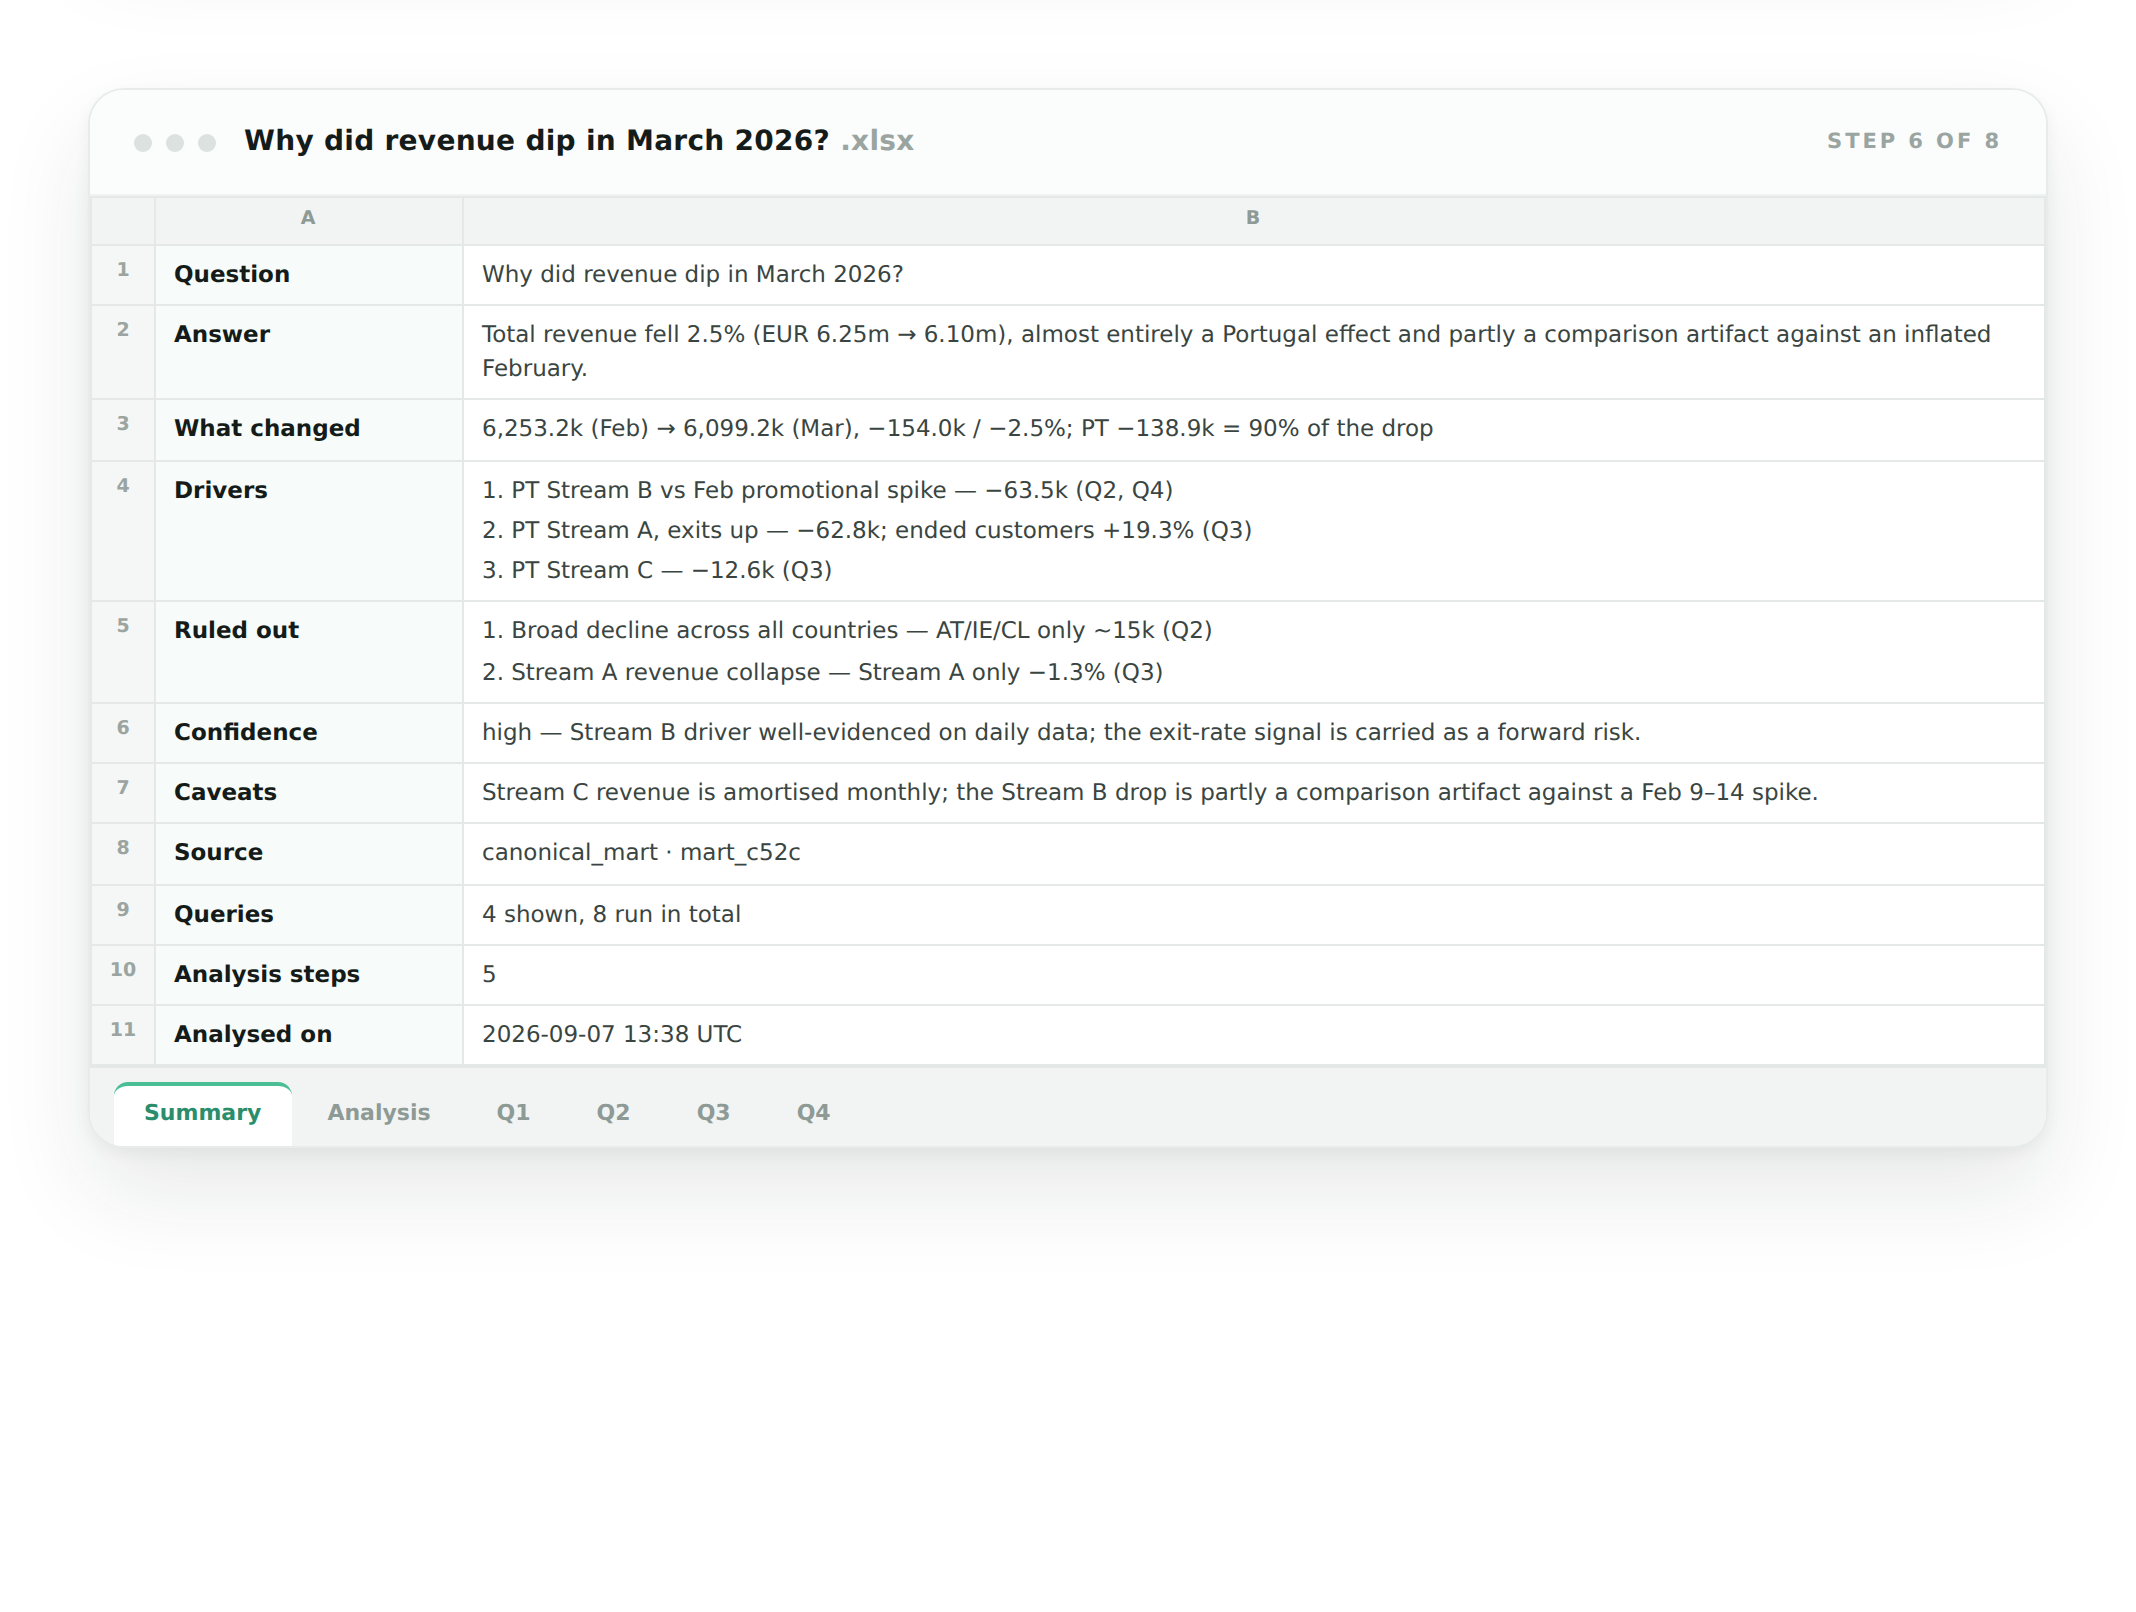Click 'Broad decline across all countries' line
Screen dimensions: 2136x1612
(847, 631)
